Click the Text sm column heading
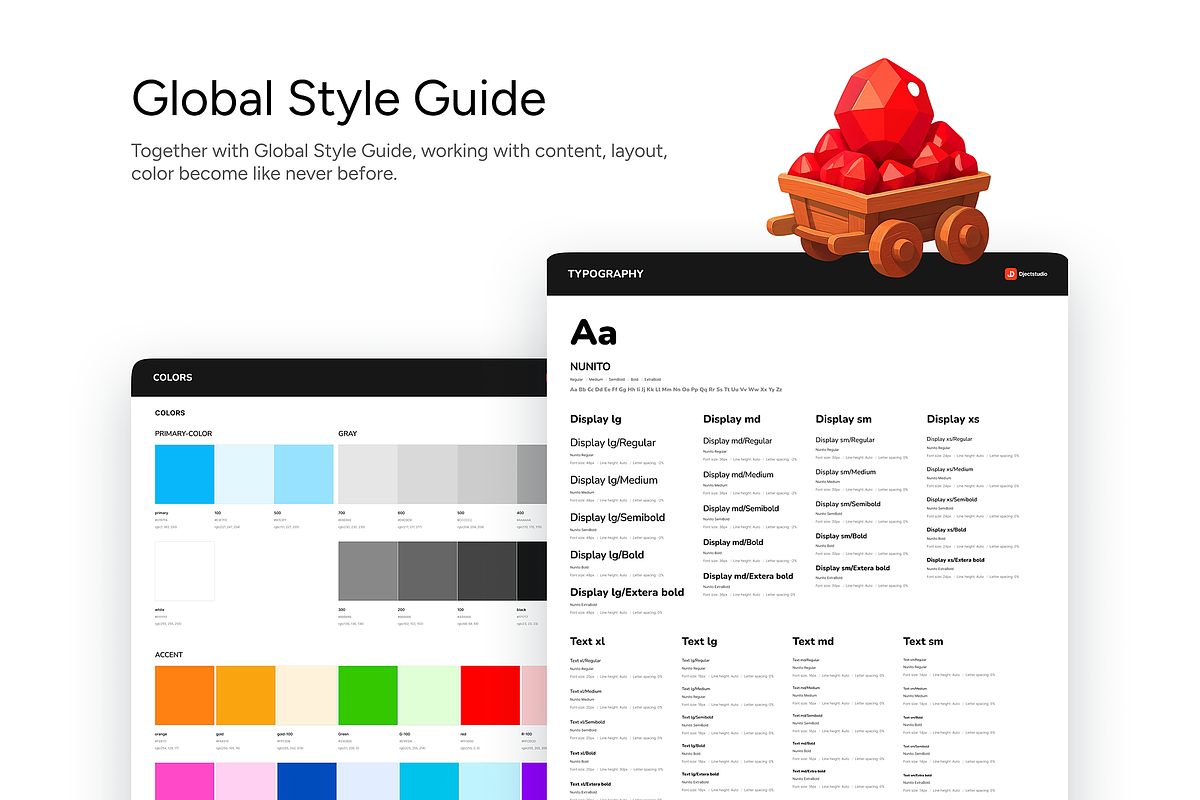The height and width of the screenshot is (800, 1200). click(923, 642)
